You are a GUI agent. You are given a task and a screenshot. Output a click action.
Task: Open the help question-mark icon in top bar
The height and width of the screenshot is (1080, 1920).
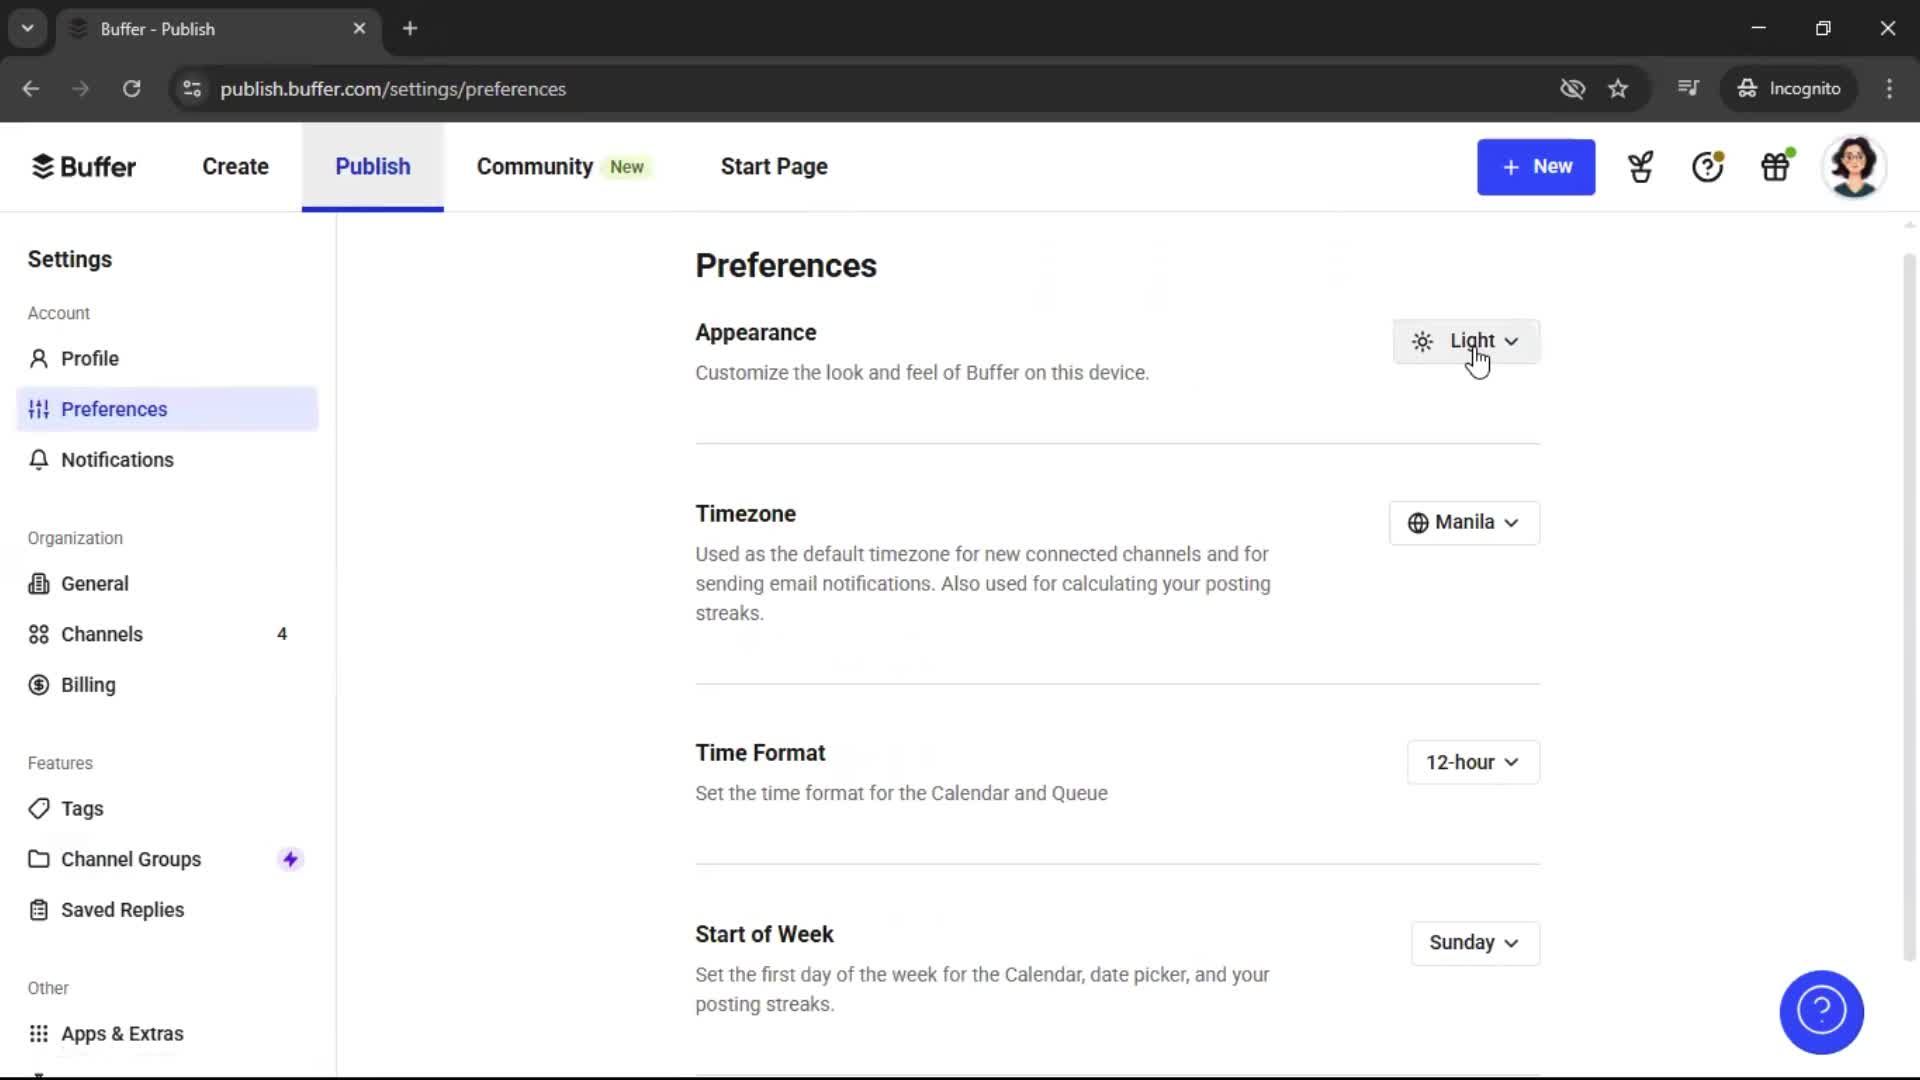[x=1707, y=167]
